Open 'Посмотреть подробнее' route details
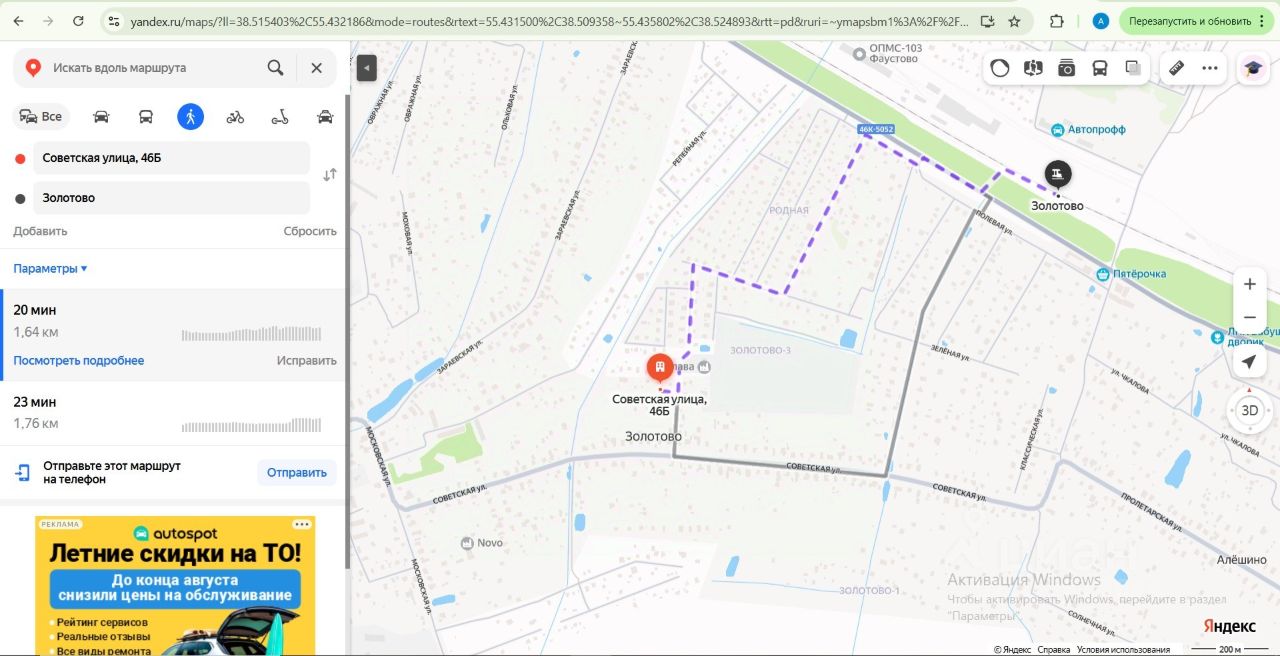1280x656 pixels. pos(79,360)
